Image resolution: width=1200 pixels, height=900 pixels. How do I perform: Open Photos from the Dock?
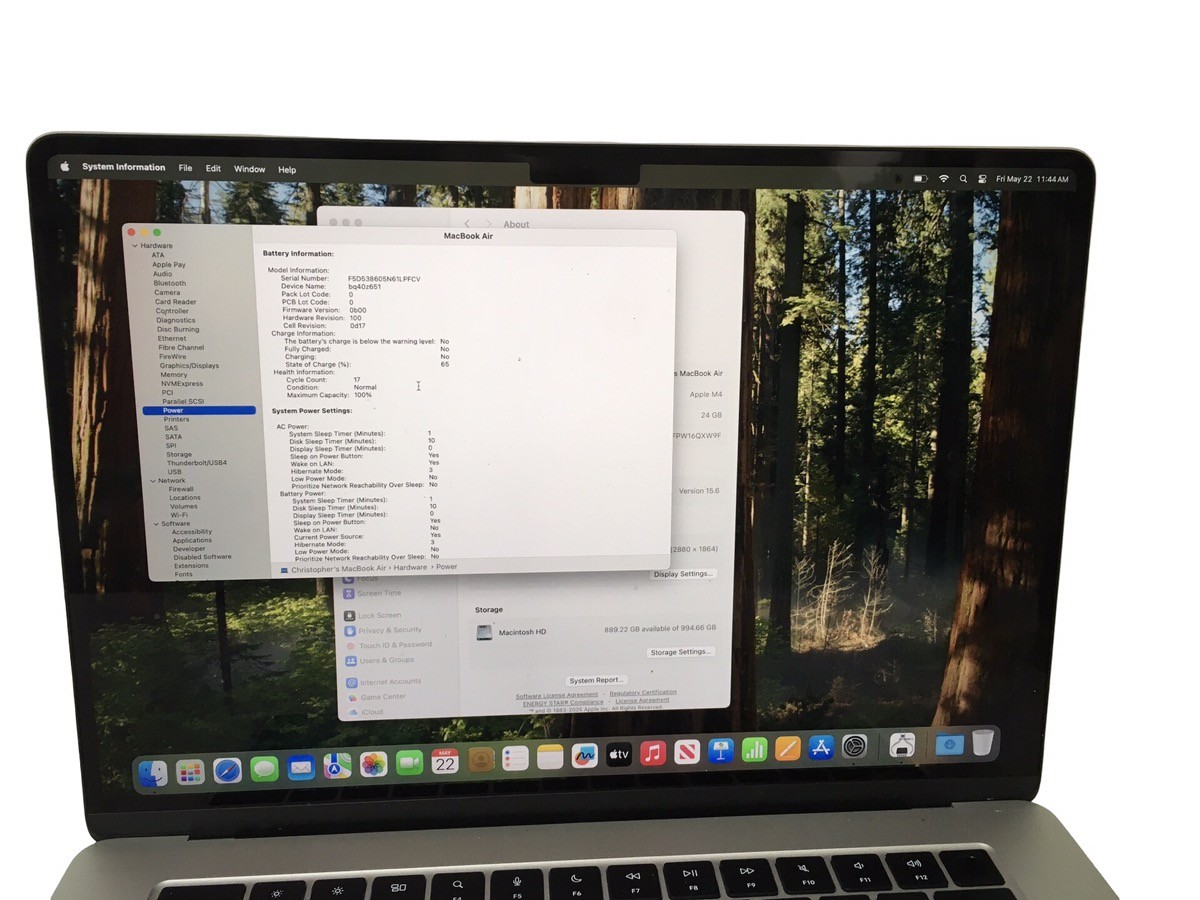click(374, 765)
